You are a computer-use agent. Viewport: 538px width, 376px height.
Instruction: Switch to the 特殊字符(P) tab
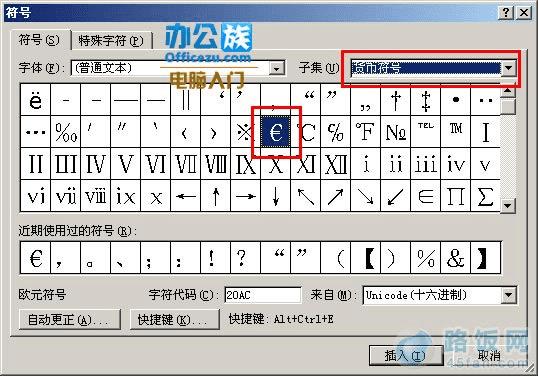pyautogui.click(x=111, y=41)
